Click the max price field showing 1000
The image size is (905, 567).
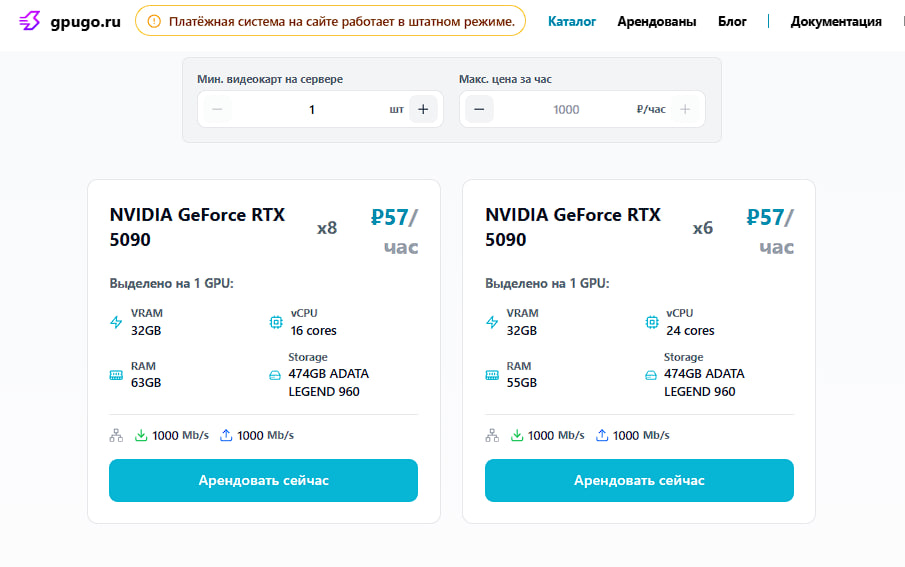[x=566, y=109]
